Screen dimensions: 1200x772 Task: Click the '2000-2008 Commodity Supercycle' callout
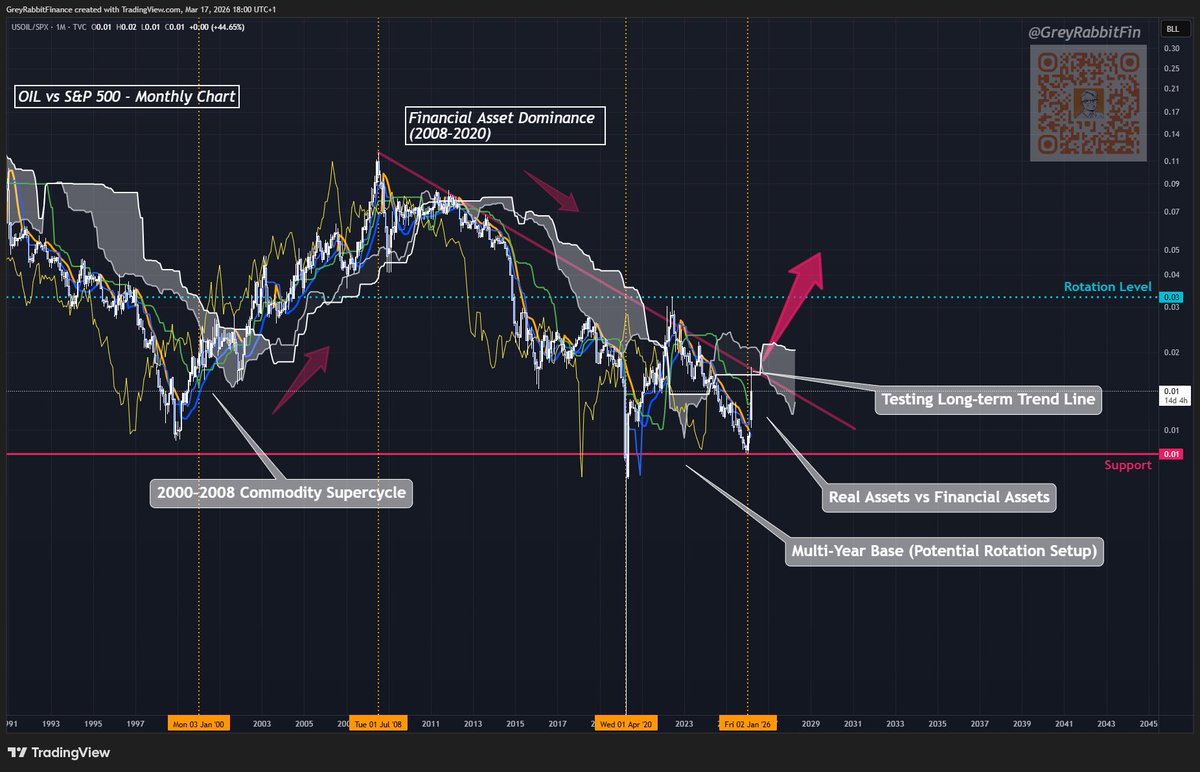281,493
